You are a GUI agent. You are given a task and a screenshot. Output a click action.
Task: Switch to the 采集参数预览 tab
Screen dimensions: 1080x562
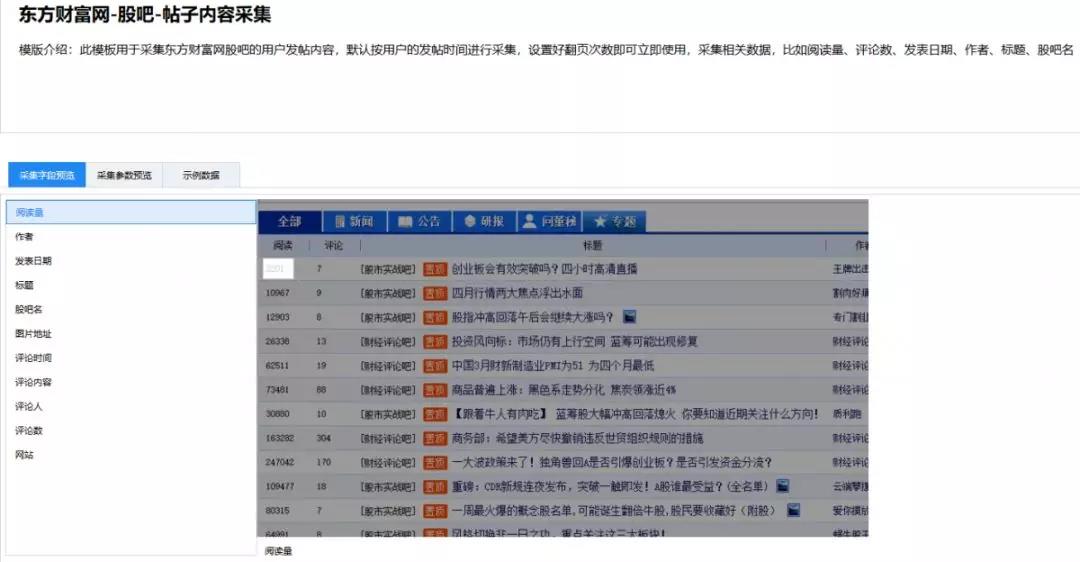pos(124,175)
